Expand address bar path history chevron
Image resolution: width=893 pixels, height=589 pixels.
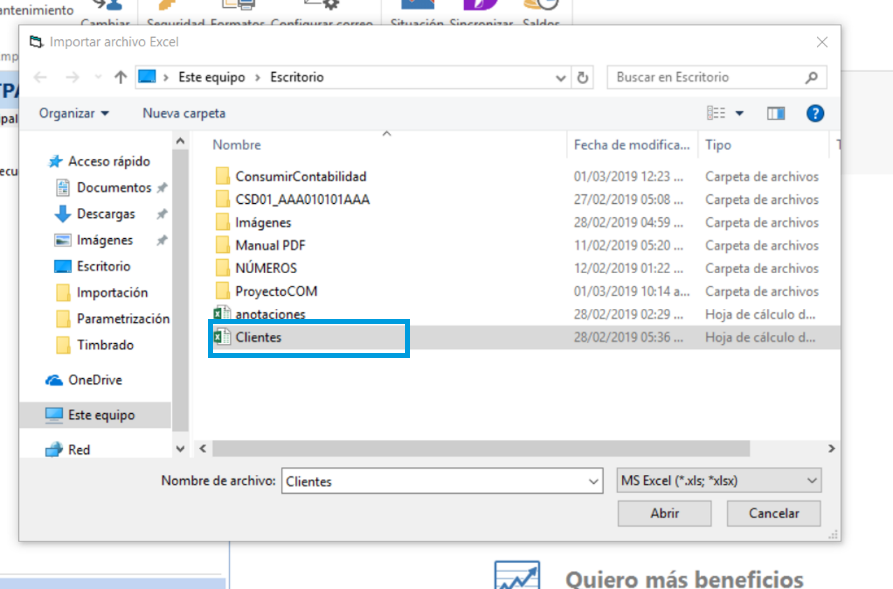click(x=560, y=77)
